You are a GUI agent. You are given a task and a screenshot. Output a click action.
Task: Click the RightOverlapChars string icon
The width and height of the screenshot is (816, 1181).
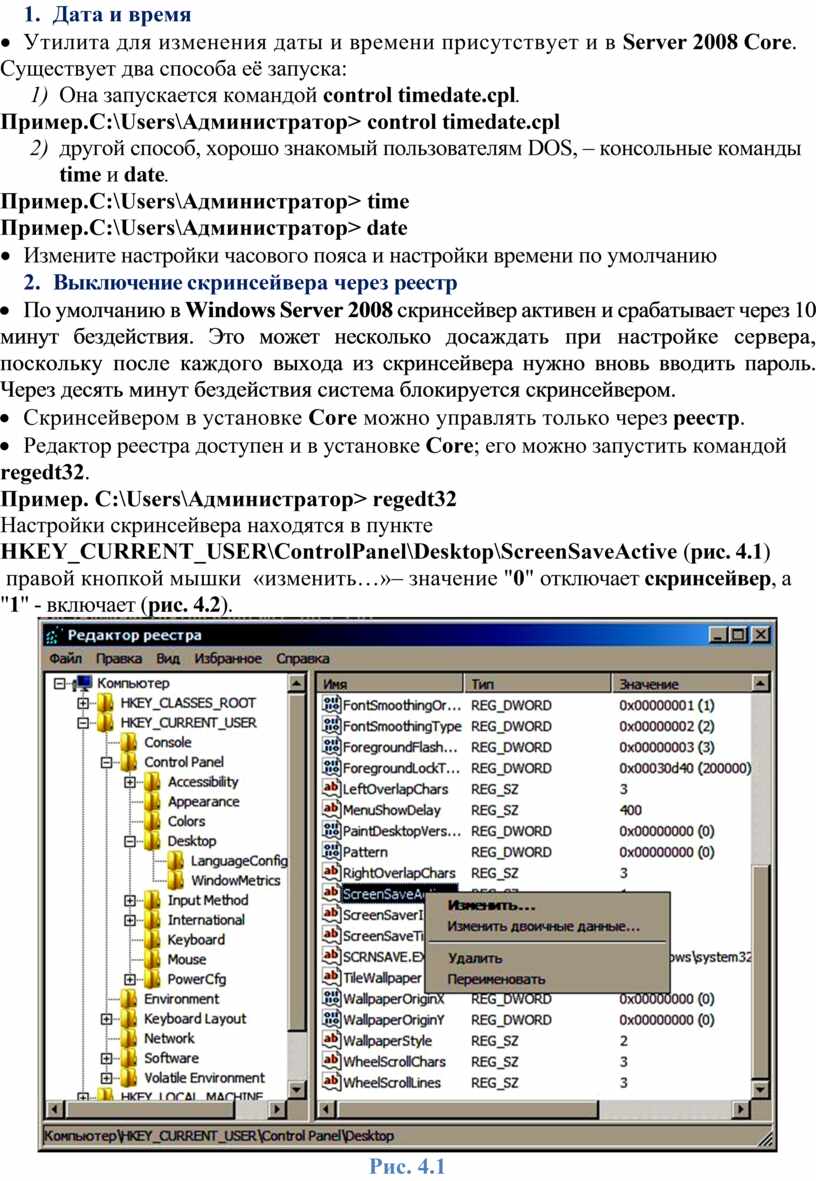(x=331, y=872)
